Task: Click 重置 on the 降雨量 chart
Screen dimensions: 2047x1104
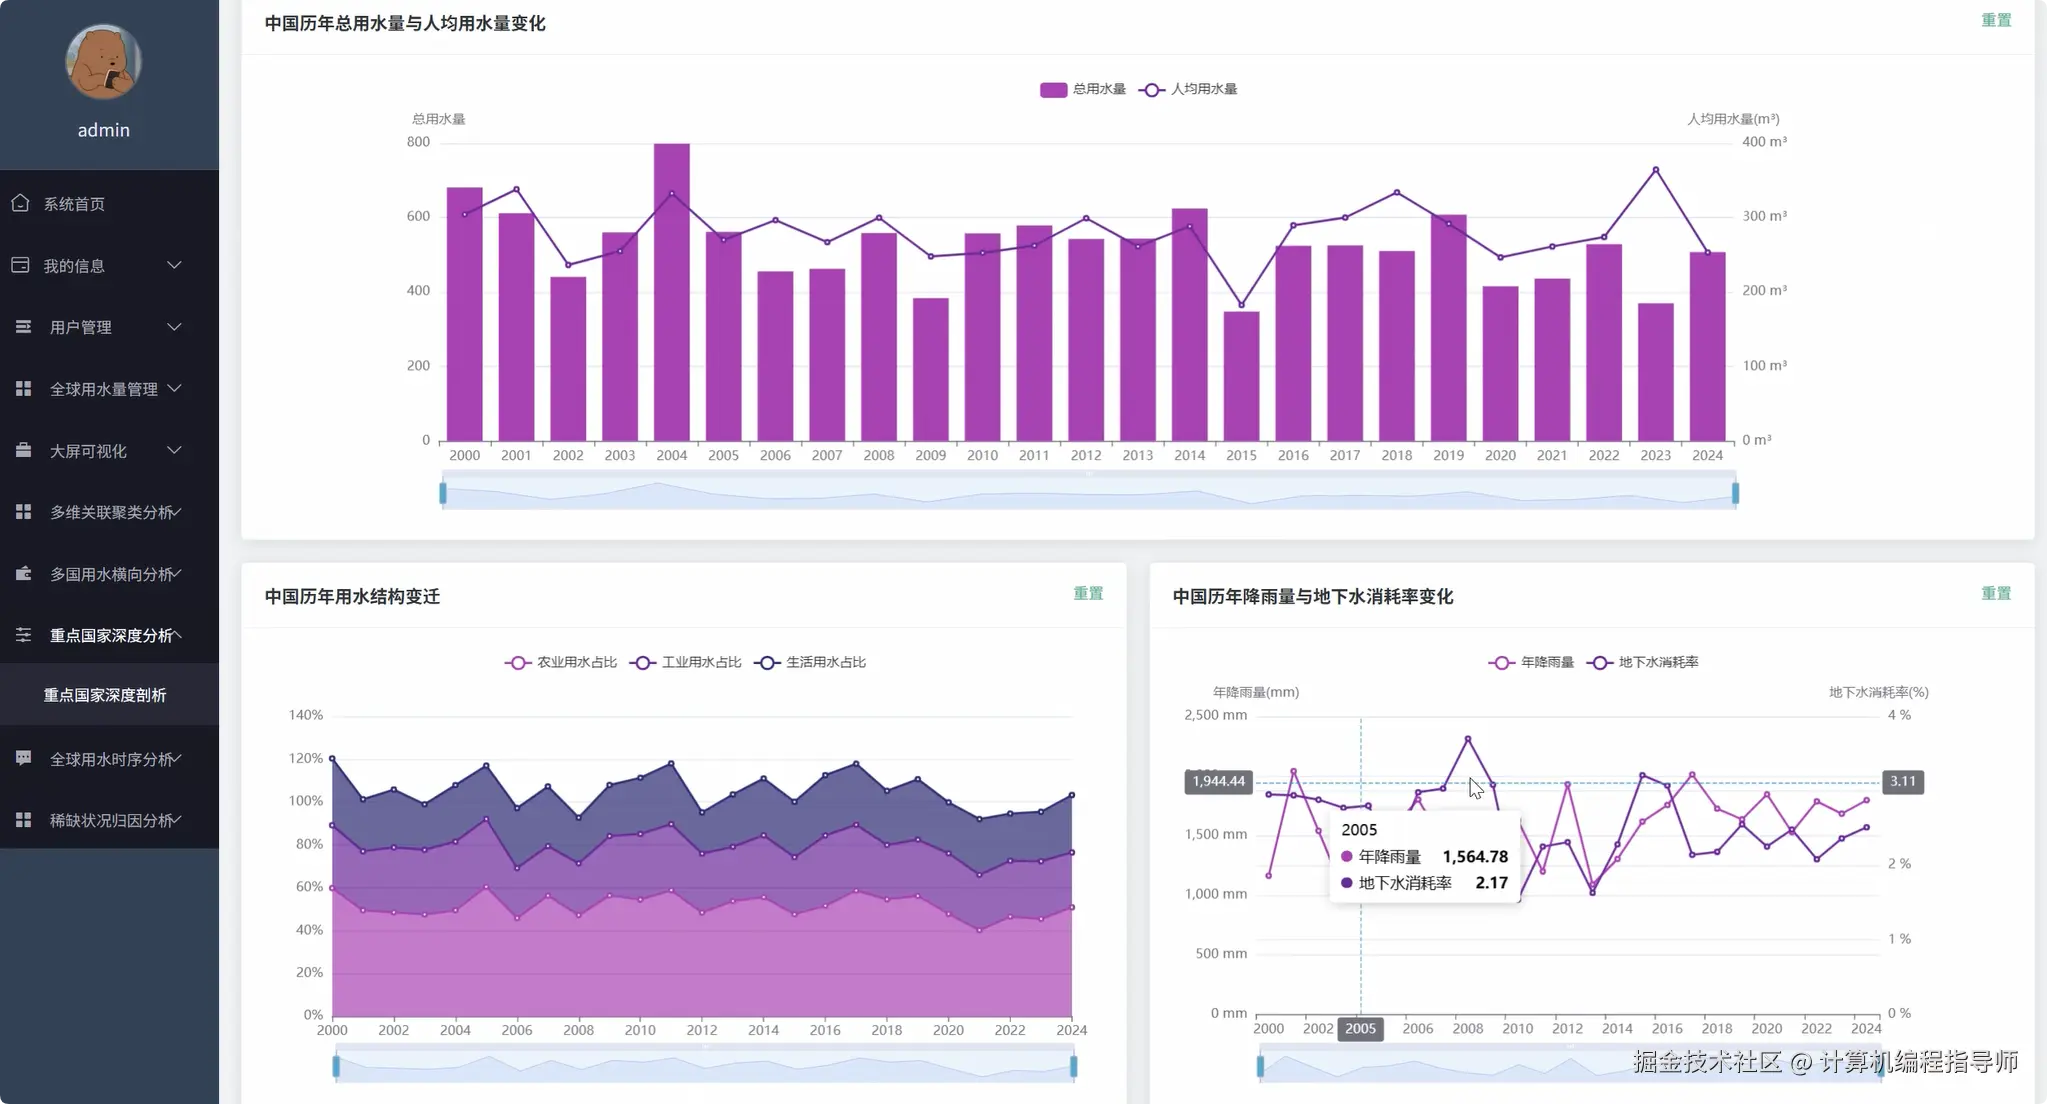Action: click(1996, 593)
